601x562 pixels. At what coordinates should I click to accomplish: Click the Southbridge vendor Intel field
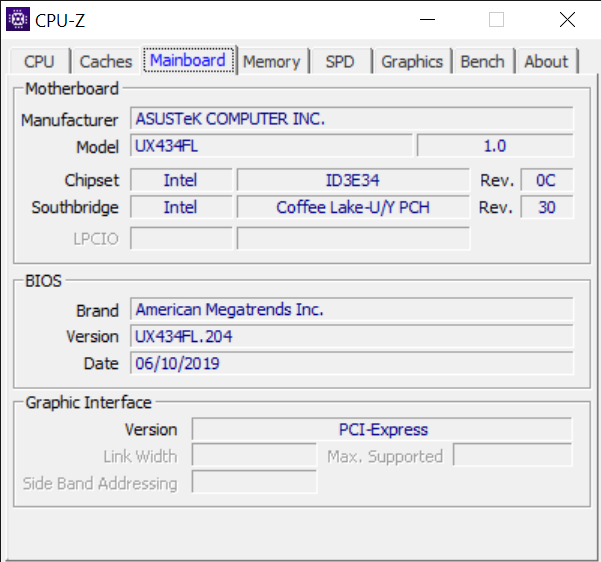(181, 207)
